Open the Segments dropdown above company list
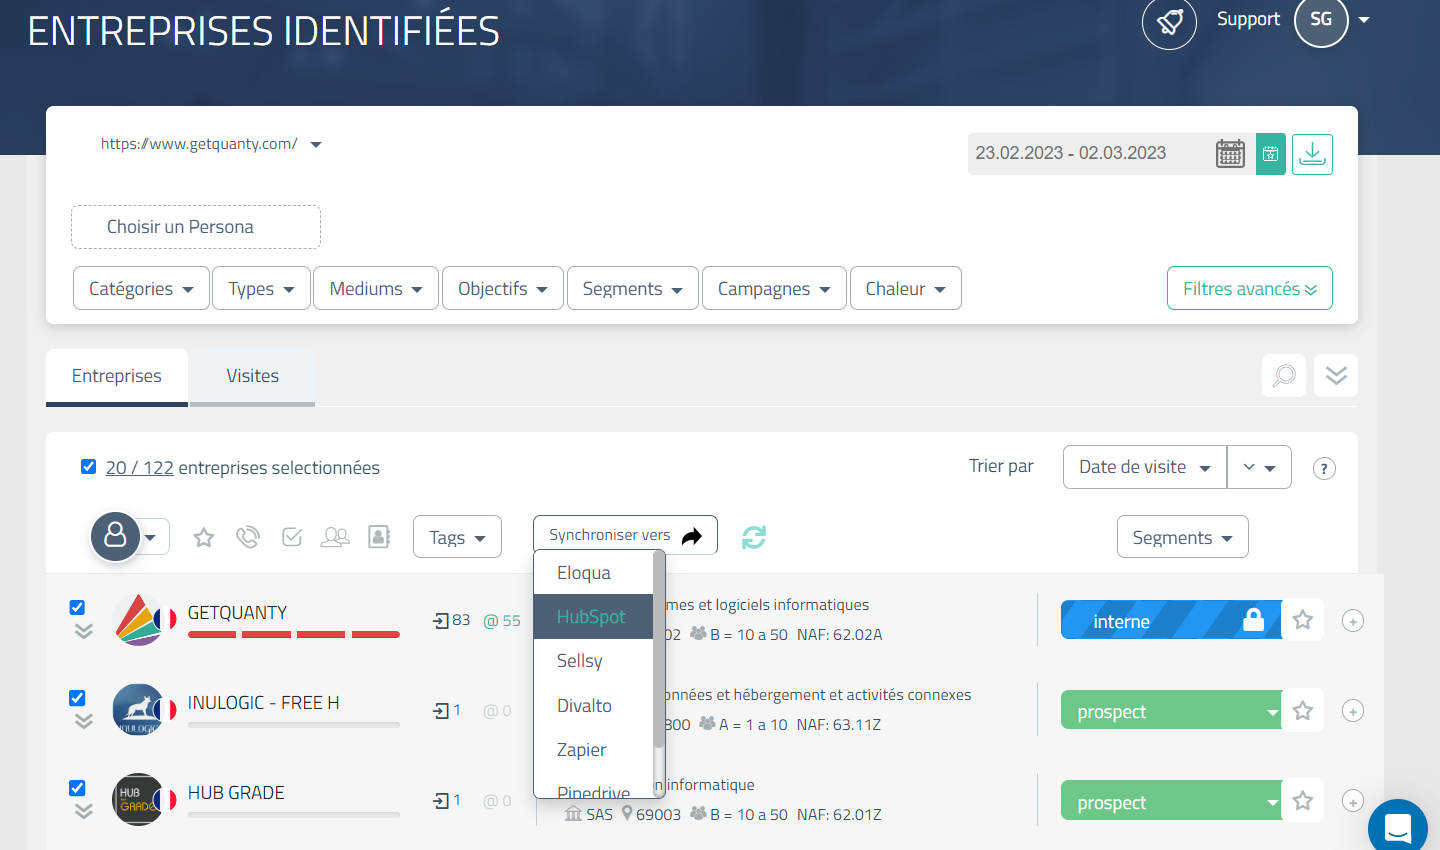This screenshot has width=1440, height=850. tap(1182, 537)
